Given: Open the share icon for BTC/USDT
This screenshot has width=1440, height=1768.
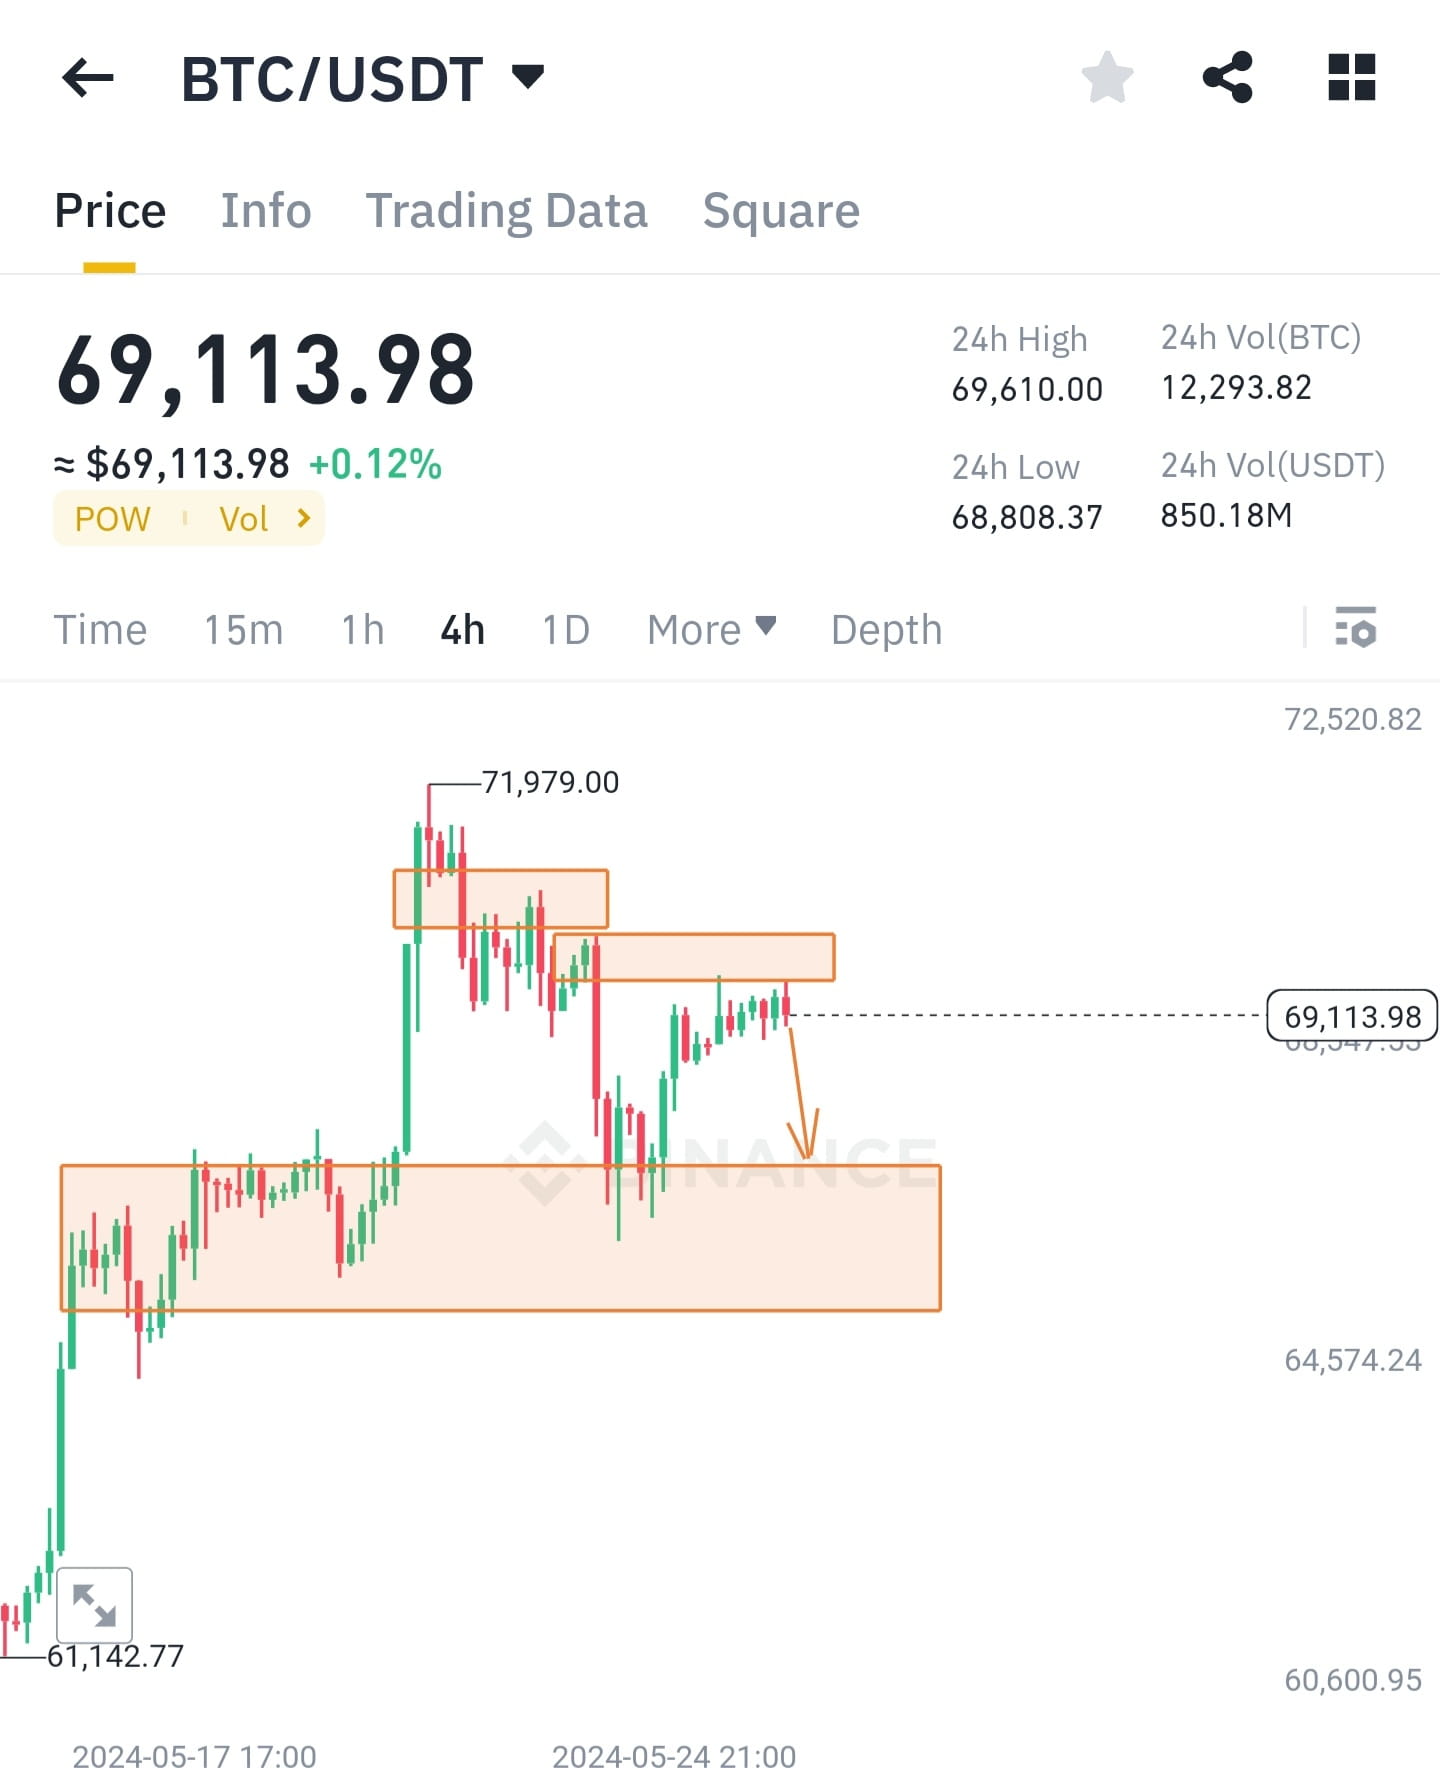Looking at the screenshot, I should pyautogui.click(x=1227, y=77).
